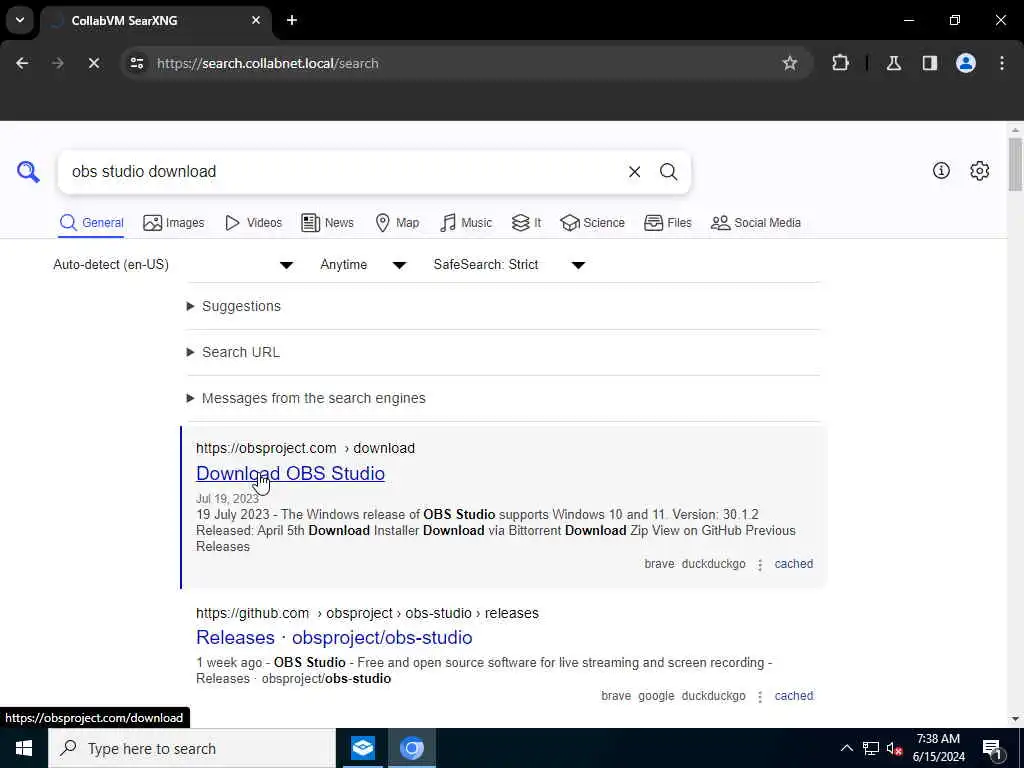The height and width of the screenshot is (768, 1024).
Task: Switch to the It tab
Action: click(x=526, y=223)
